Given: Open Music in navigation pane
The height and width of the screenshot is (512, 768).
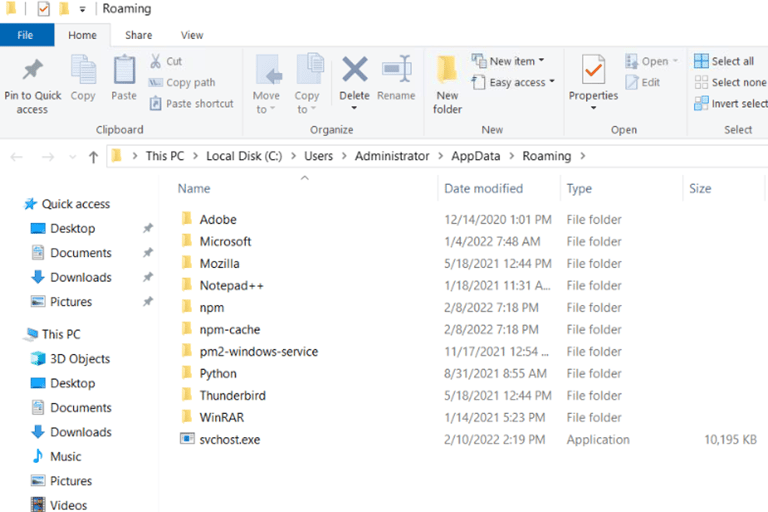Looking at the screenshot, I should pos(65,457).
